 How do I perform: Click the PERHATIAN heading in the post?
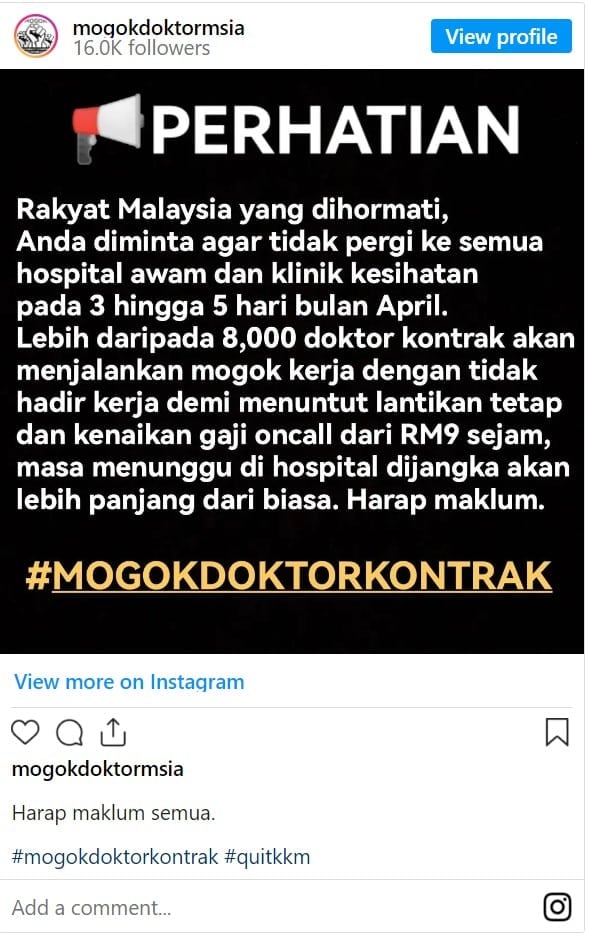point(335,131)
